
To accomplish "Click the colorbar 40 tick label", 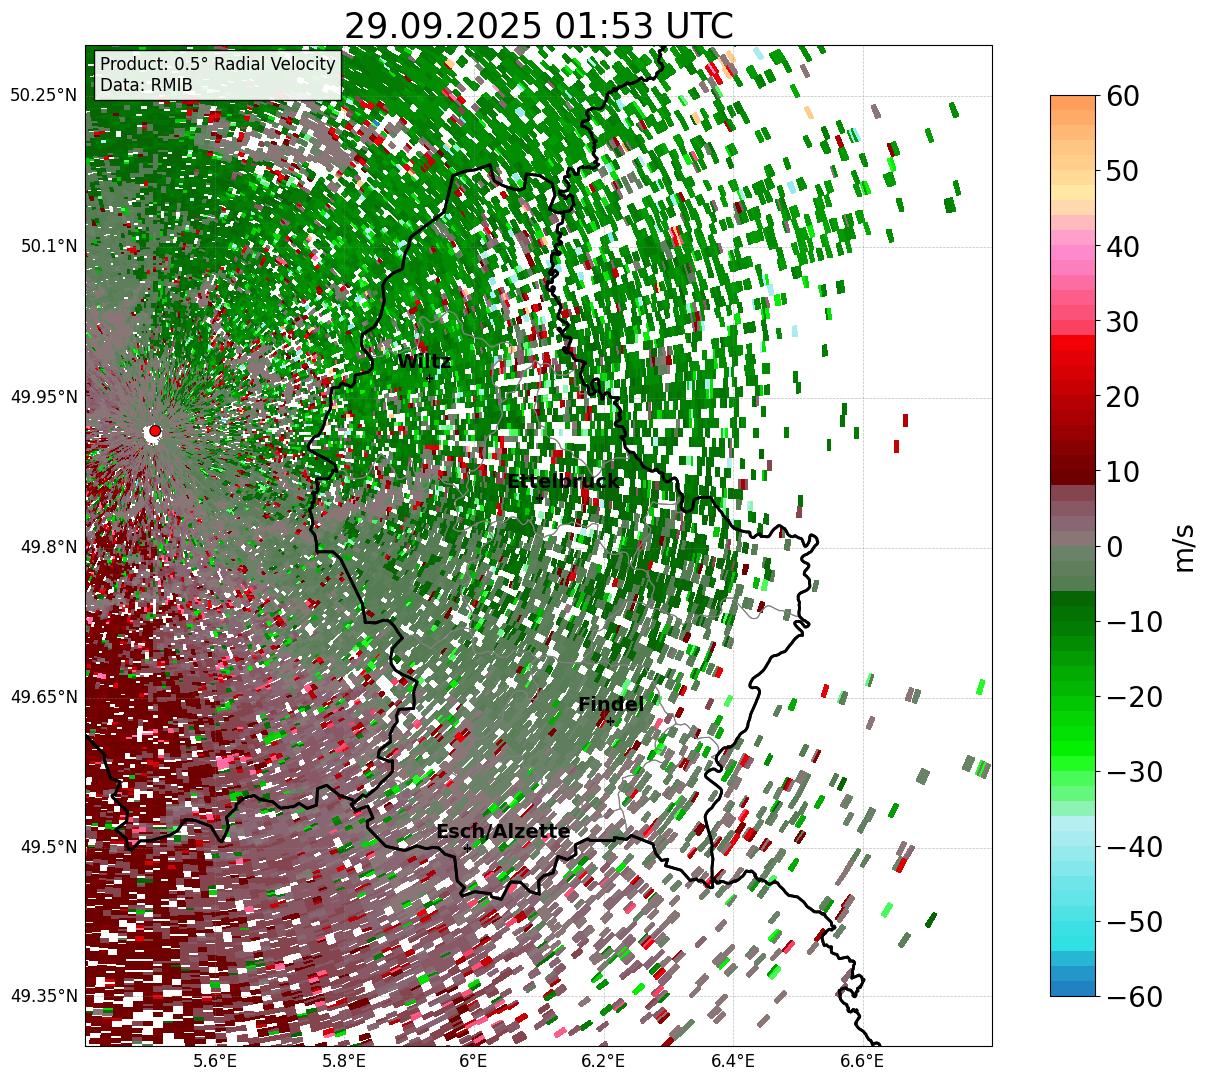I will (x=1122, y=246).
